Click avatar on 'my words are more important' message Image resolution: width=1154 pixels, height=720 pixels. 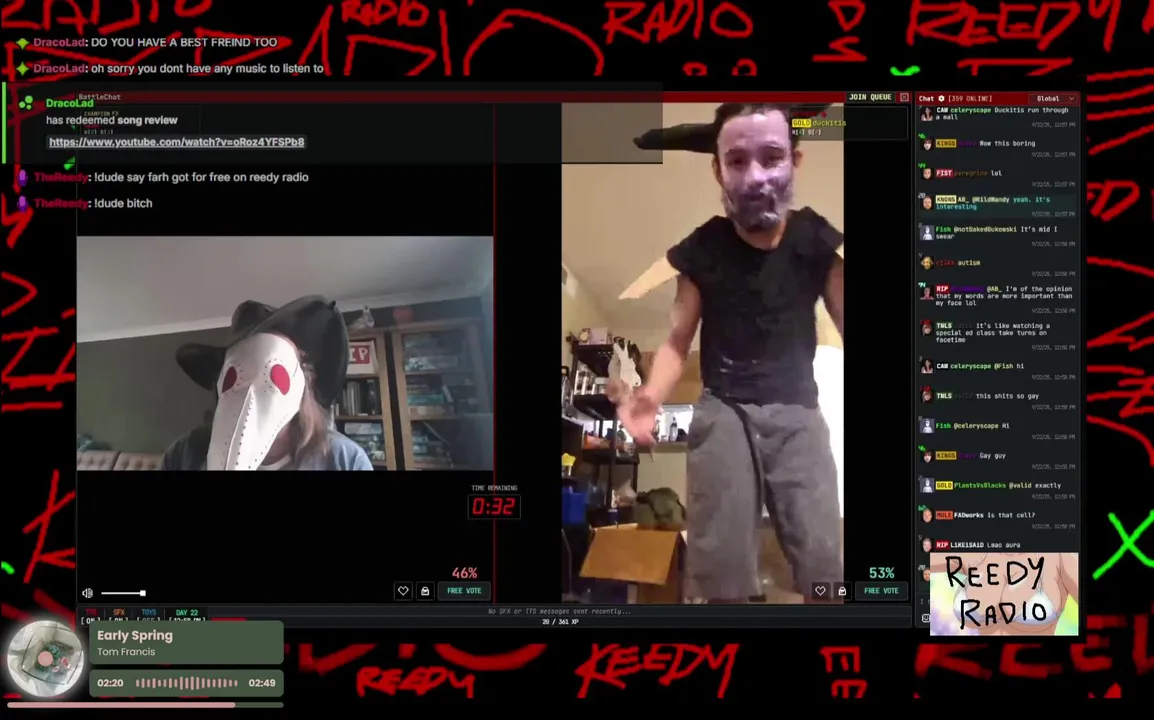click(x=927, y=292)
